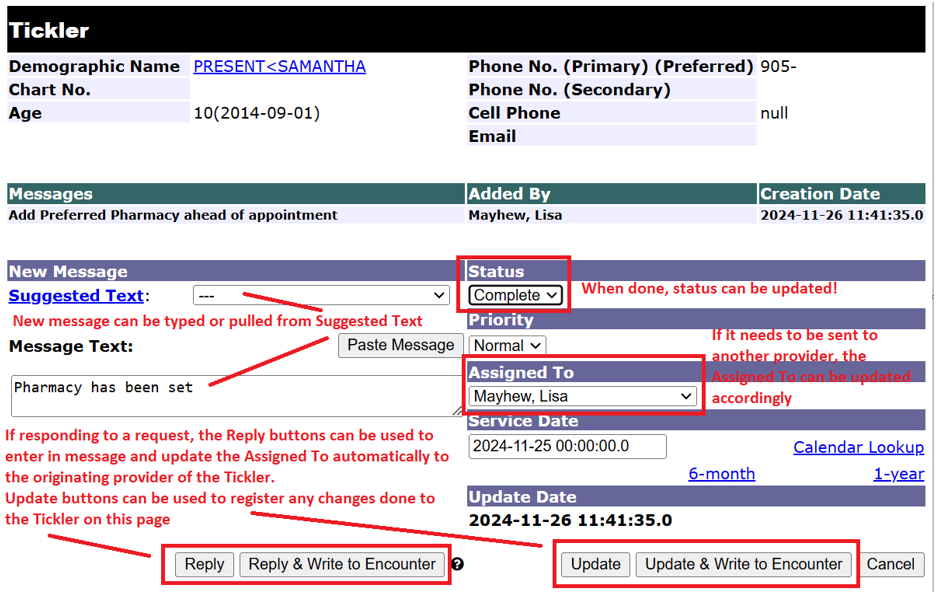Click the message text area resize handle
The image size is (937, 599).
pos(458,411)
